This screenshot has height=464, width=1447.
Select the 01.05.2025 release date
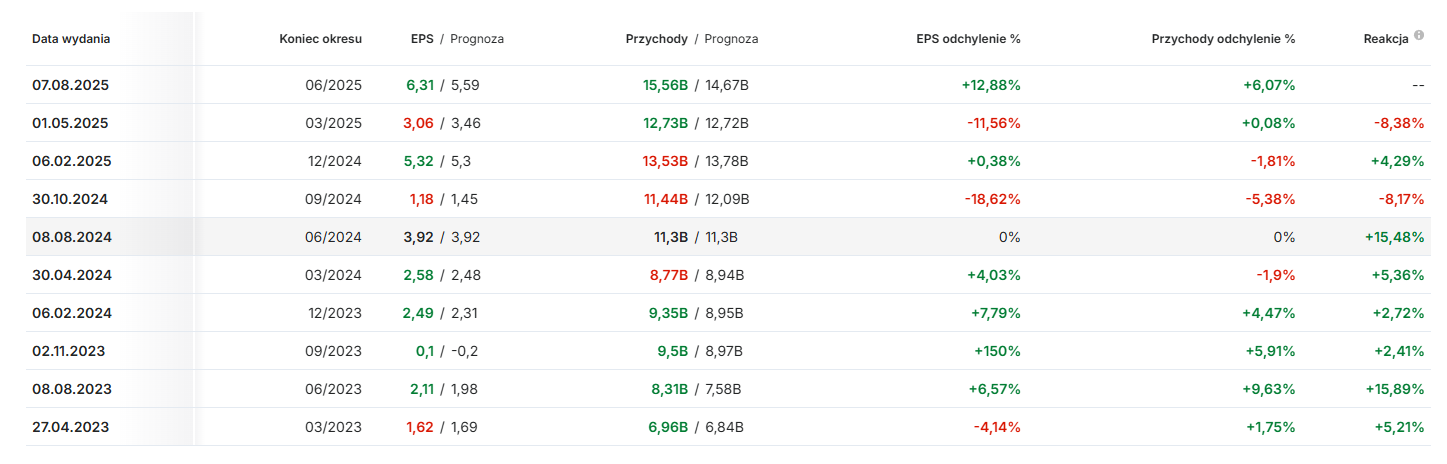(70, 123)
